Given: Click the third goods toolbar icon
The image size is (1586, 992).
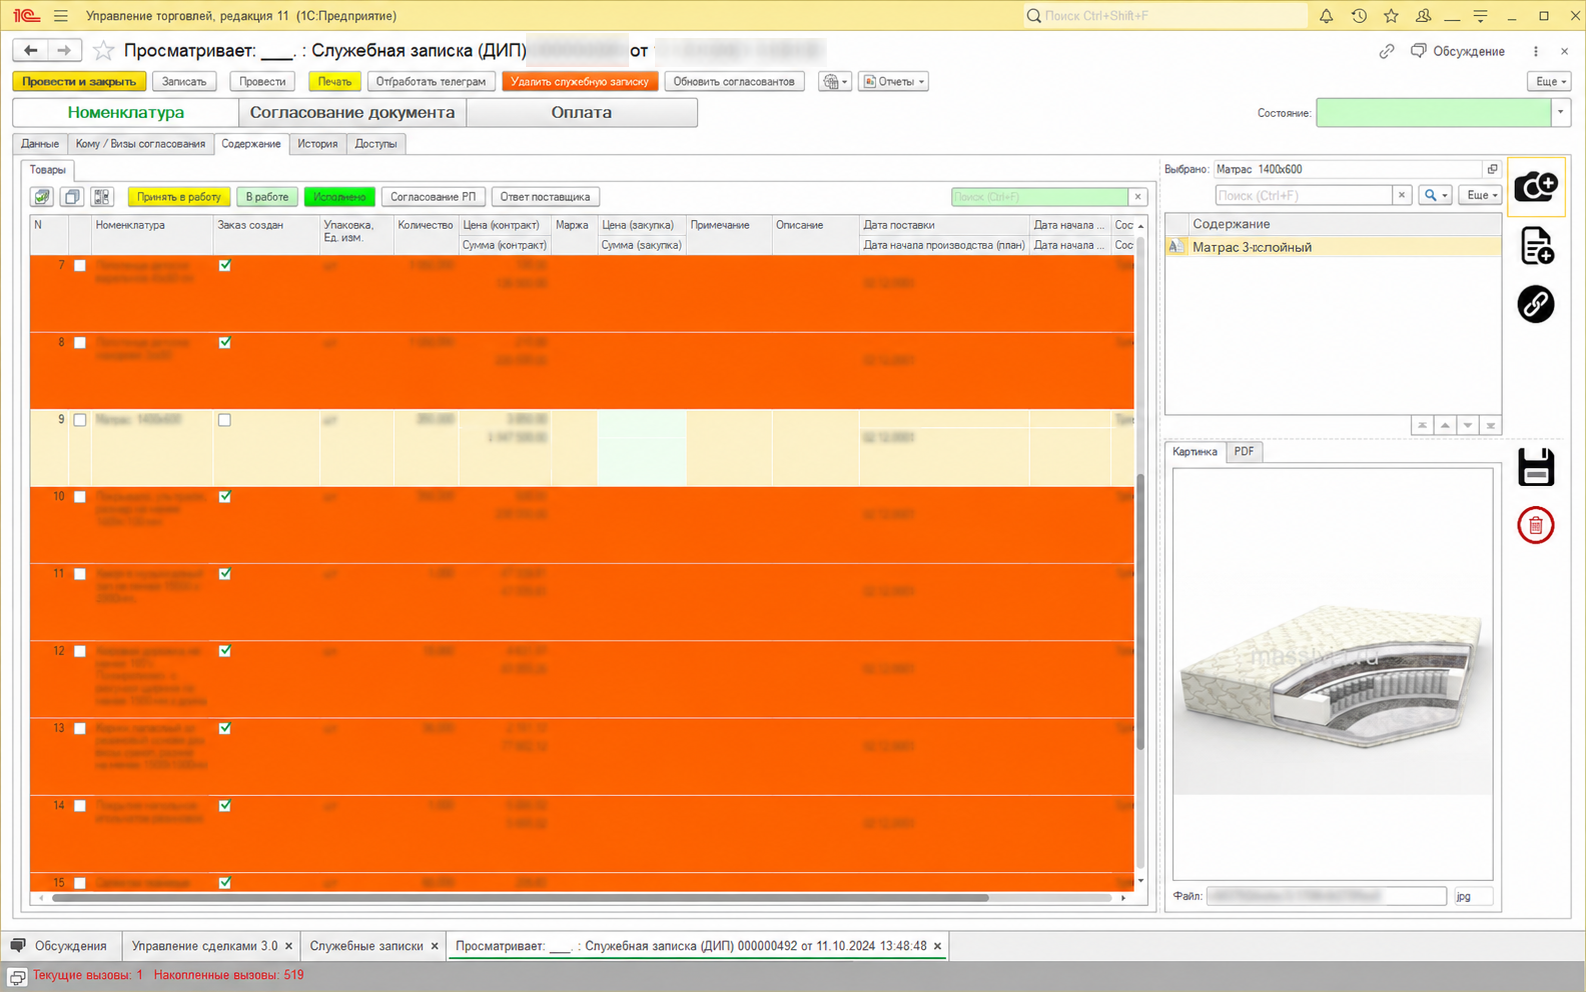Looking at the screenshot, I should pyautogui.click(x=102, y=197).
